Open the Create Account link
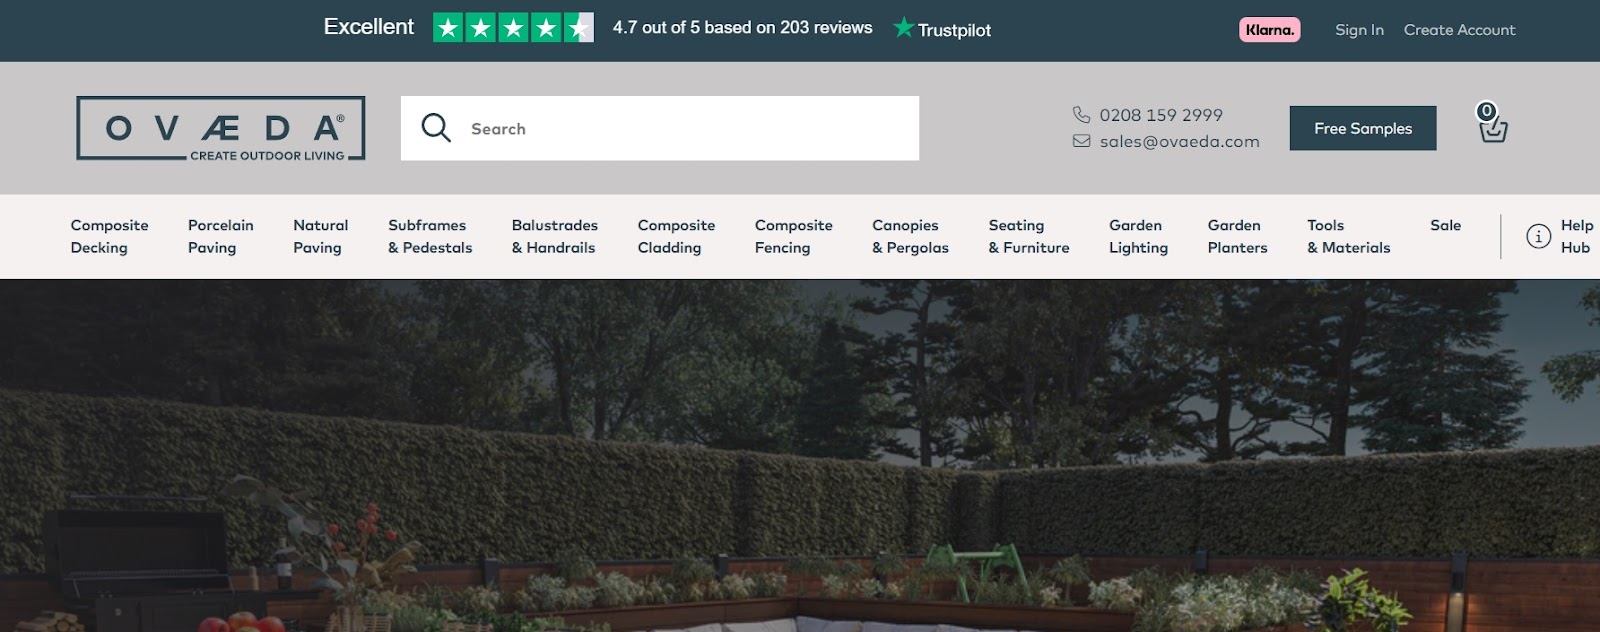Screen dimensions: 1600x632 coord(1459,30)
